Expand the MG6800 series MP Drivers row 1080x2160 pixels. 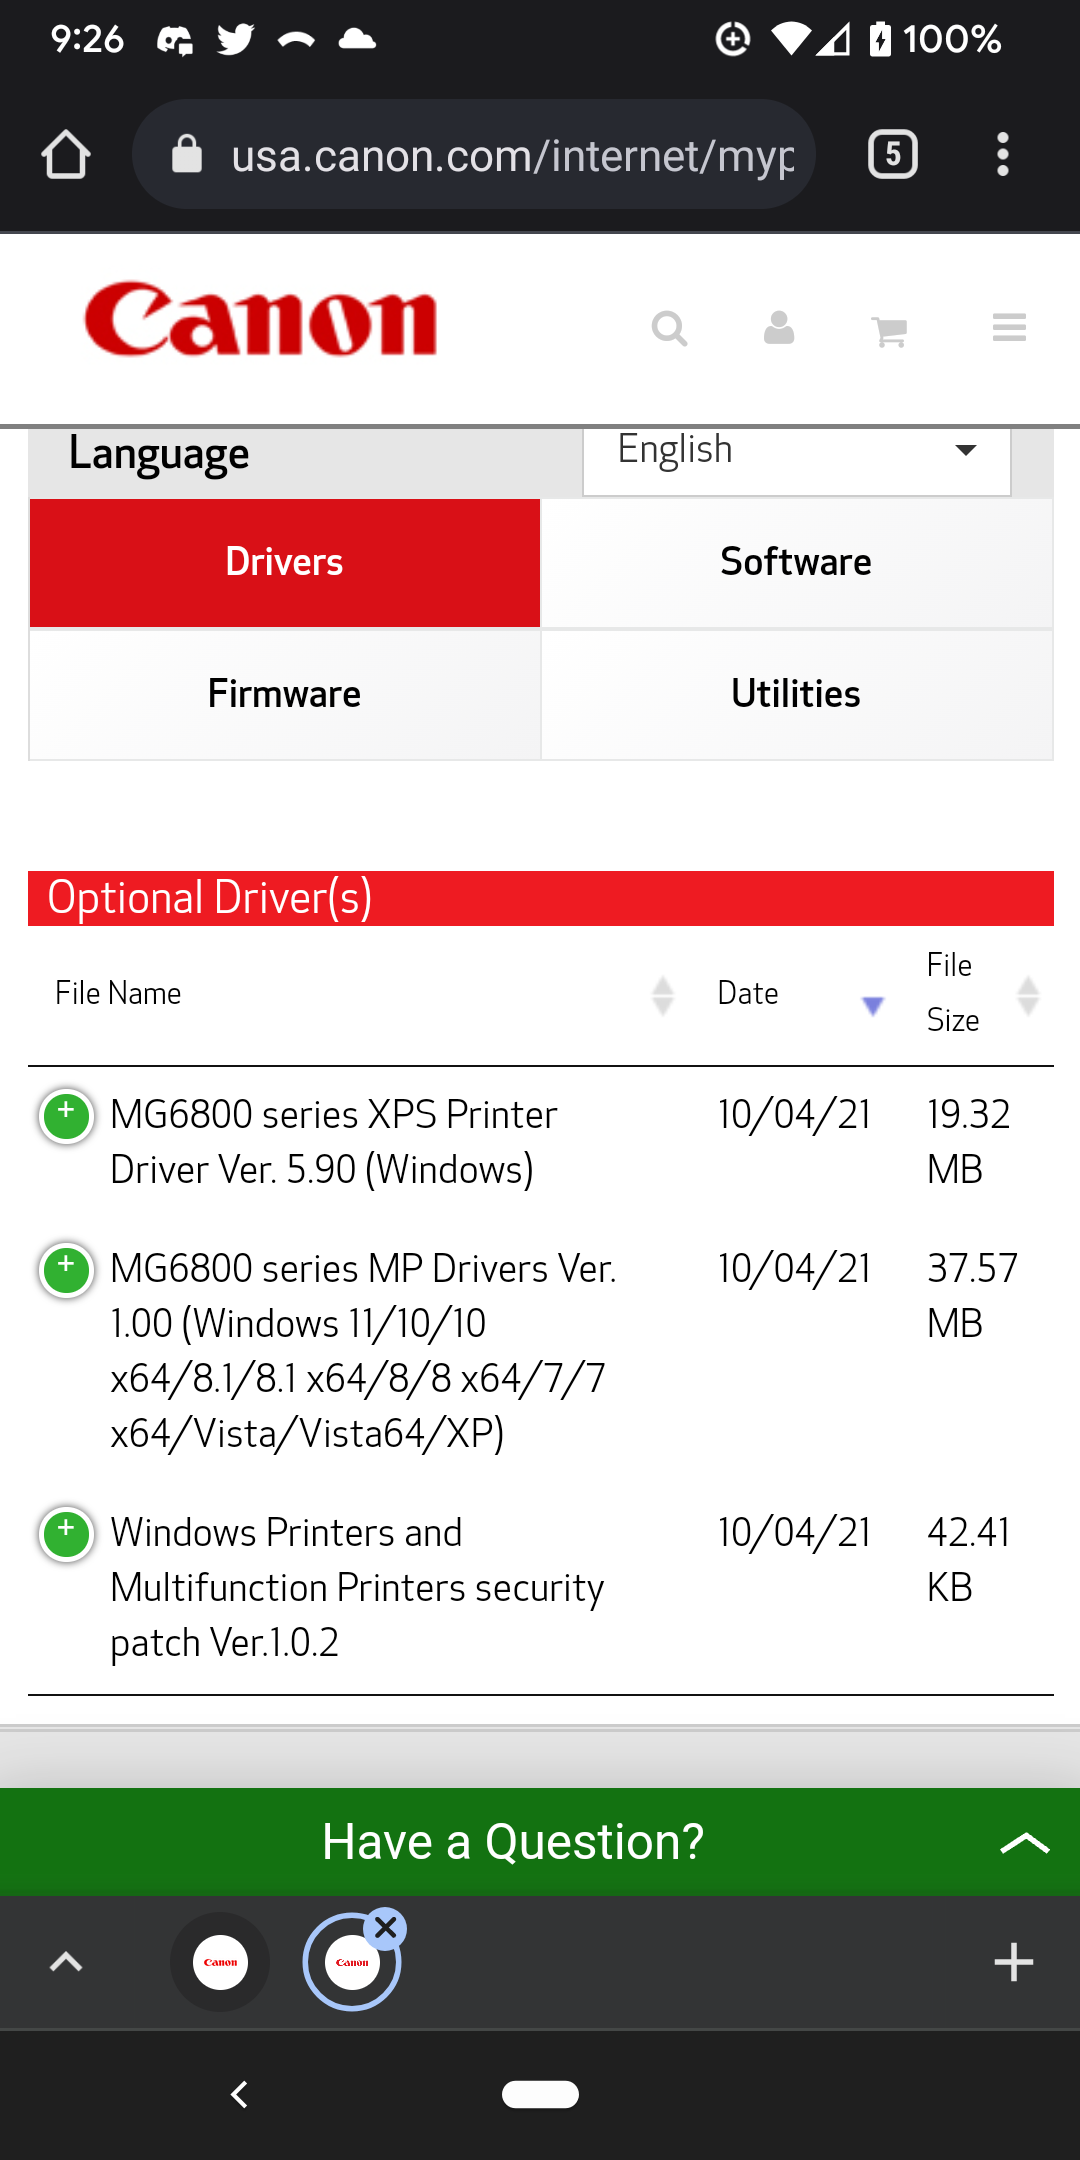pos(66,1270)
